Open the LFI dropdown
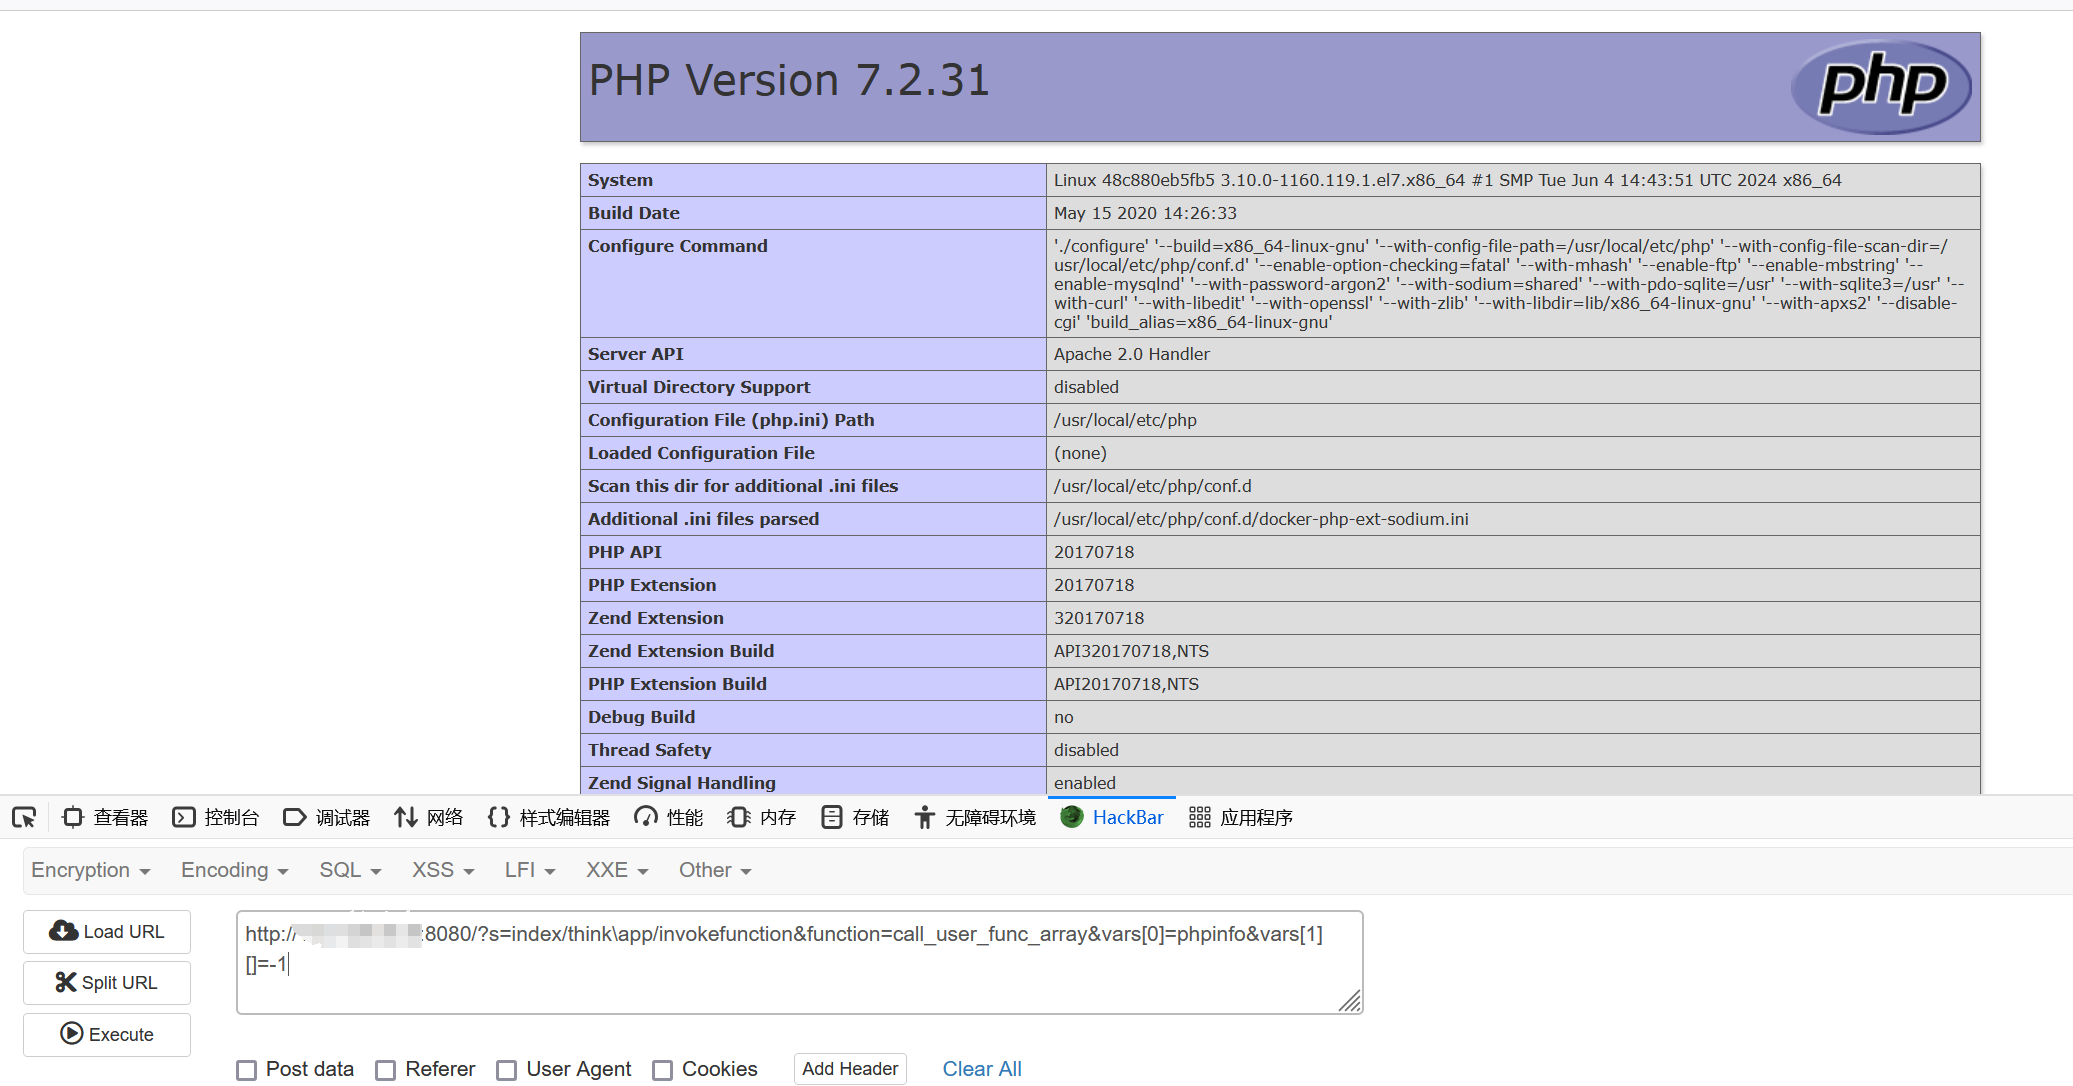The width and height of the screenshot is (2073, 1086). 530,870
